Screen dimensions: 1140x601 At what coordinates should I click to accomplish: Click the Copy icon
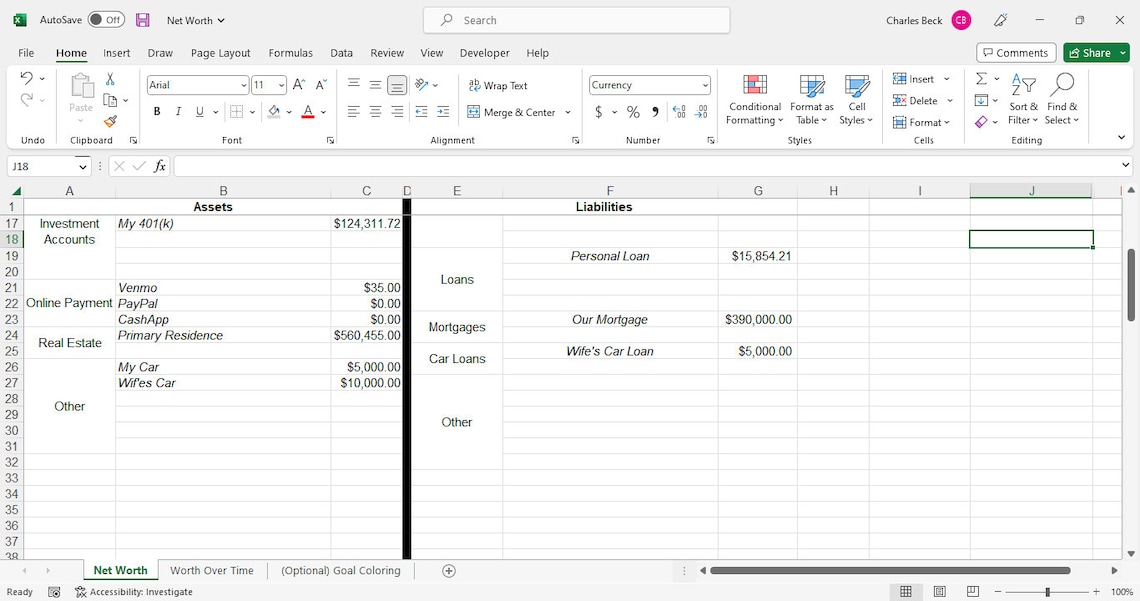[111, 100]
